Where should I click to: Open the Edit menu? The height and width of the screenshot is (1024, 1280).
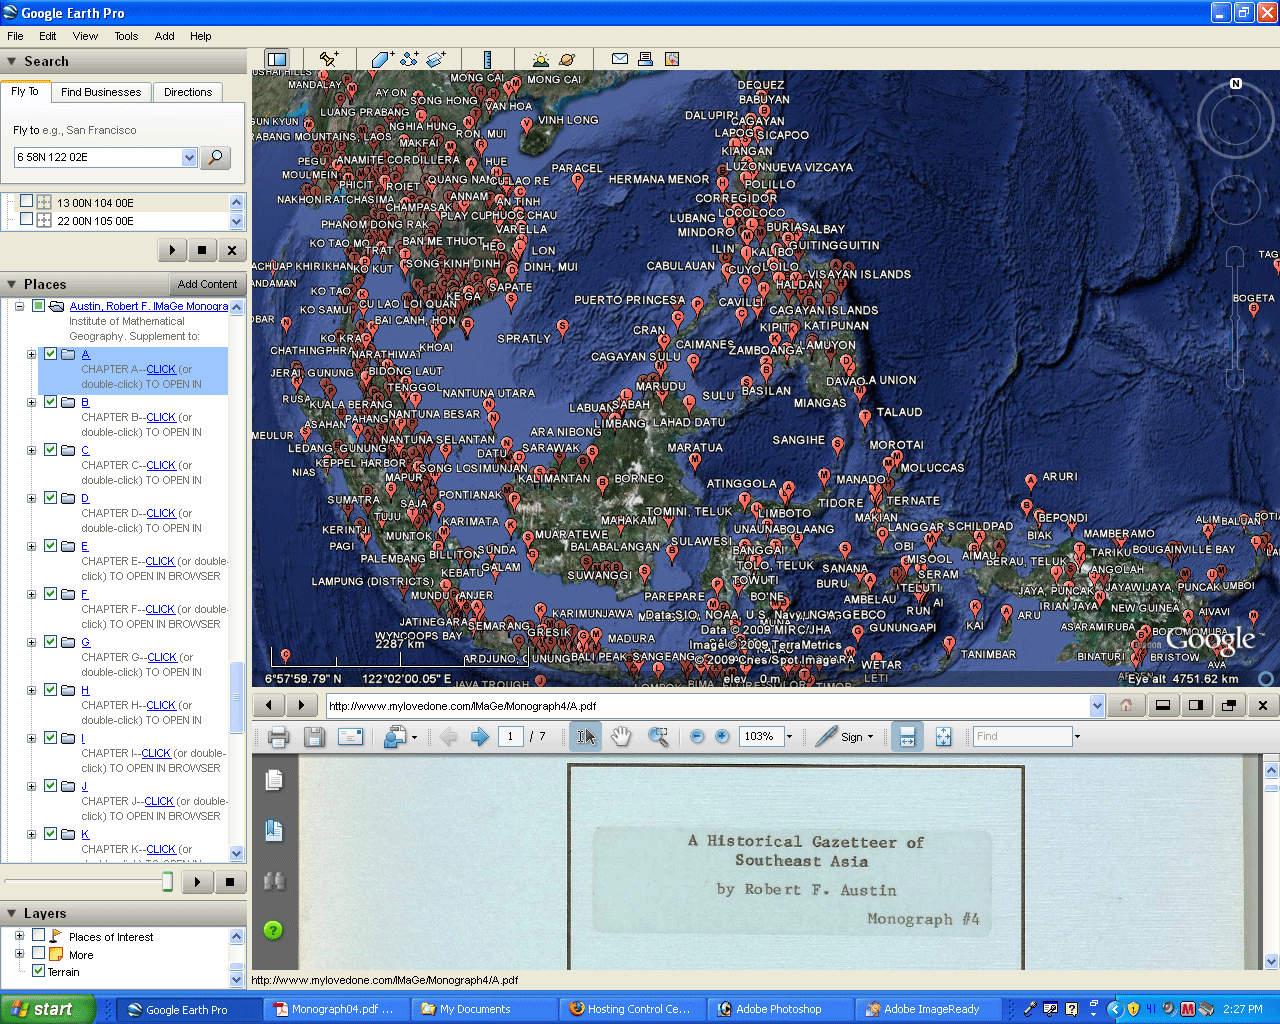[x=48, y=36]
